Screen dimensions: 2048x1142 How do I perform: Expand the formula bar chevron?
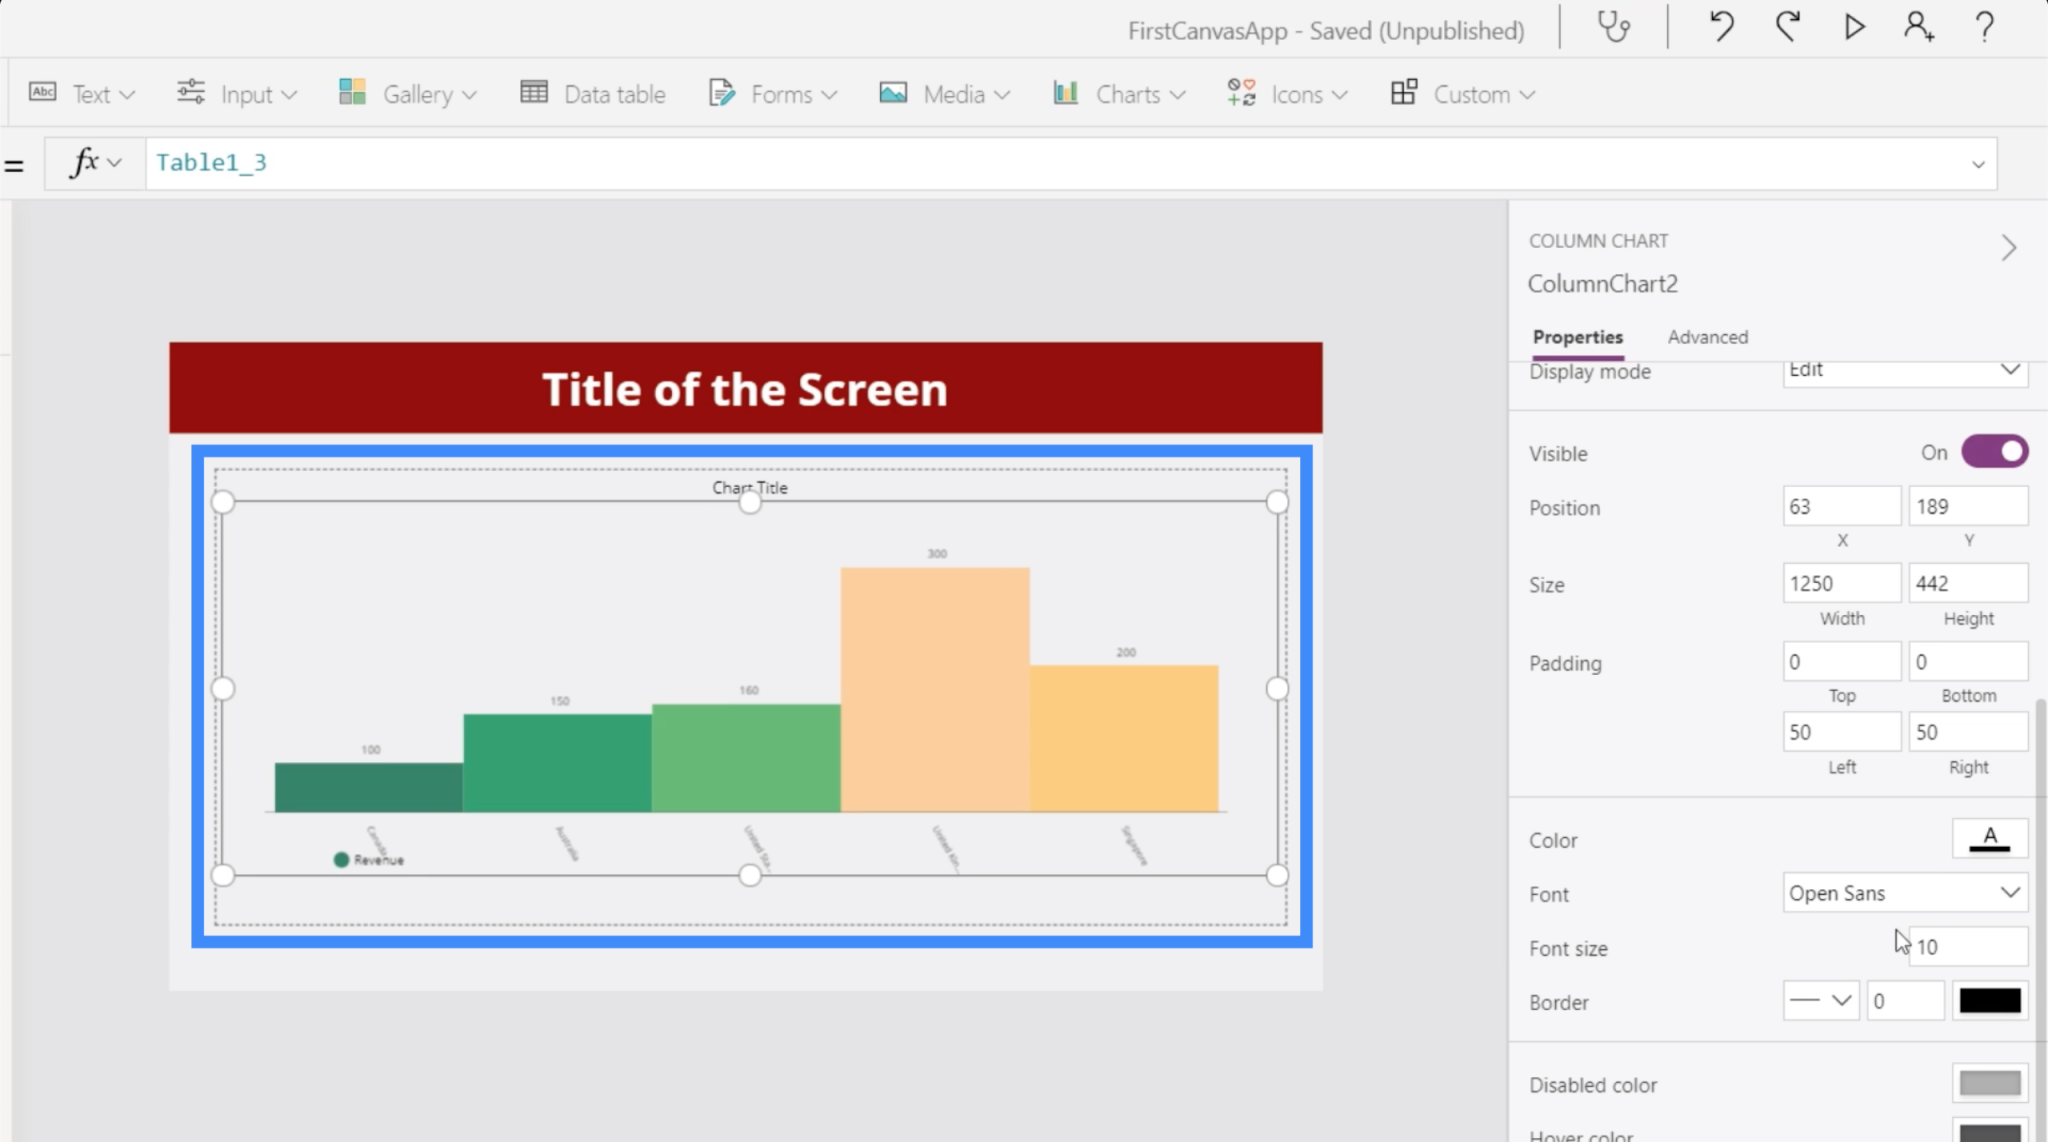pyautogui.click(x=1978, y=164)
